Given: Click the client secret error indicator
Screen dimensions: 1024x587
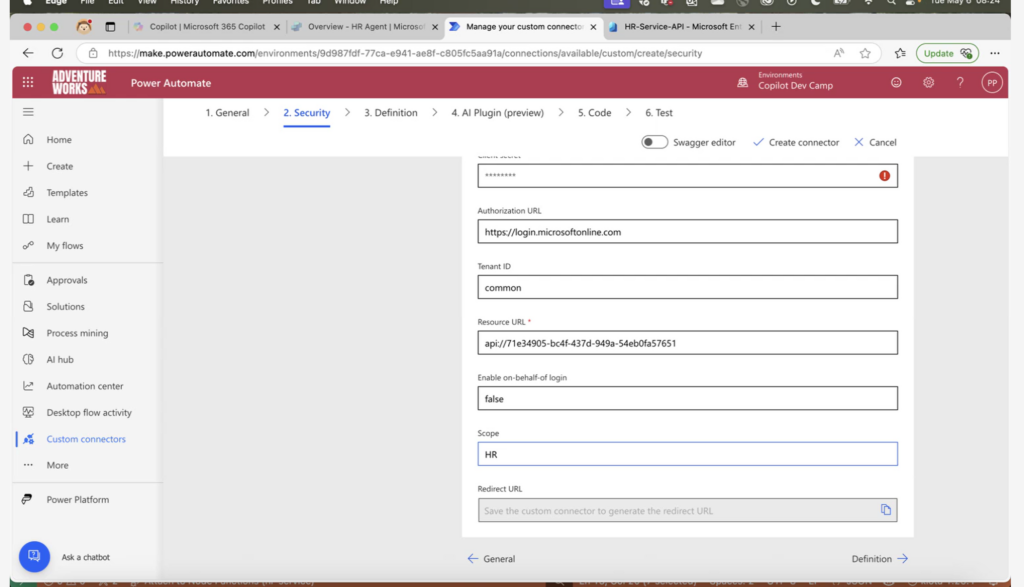Looking at the screenshot, I should [884, 176].
